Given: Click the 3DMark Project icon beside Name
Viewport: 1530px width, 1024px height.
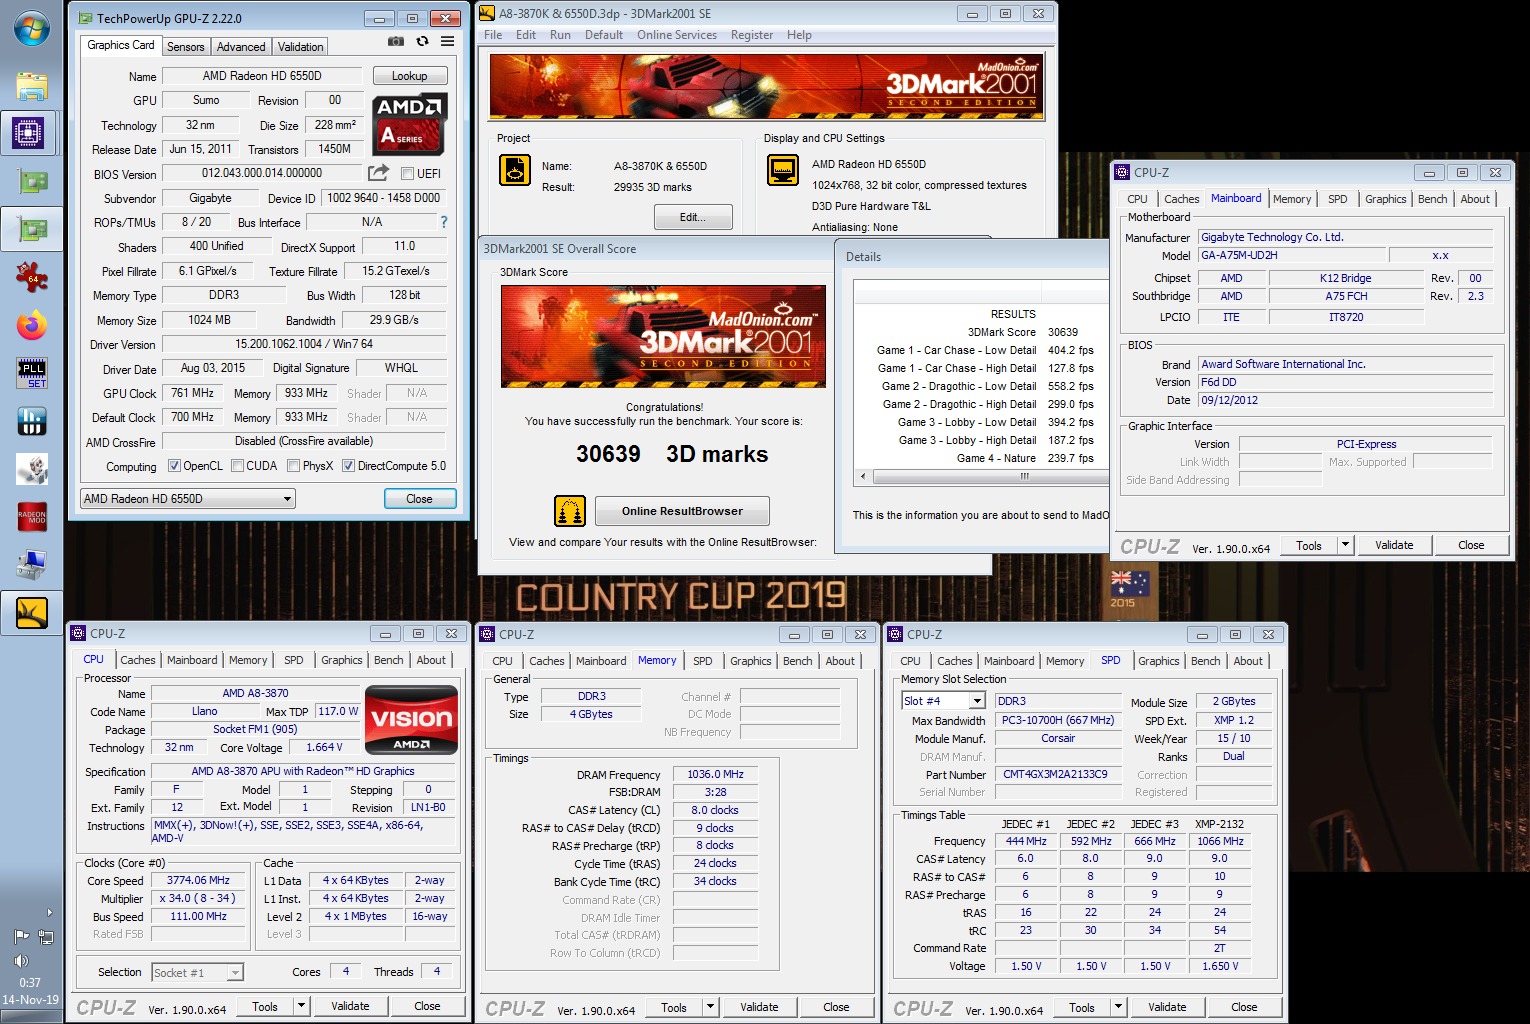Looking at the screenshot, I should pyautogui.click(x=515, y=170).
